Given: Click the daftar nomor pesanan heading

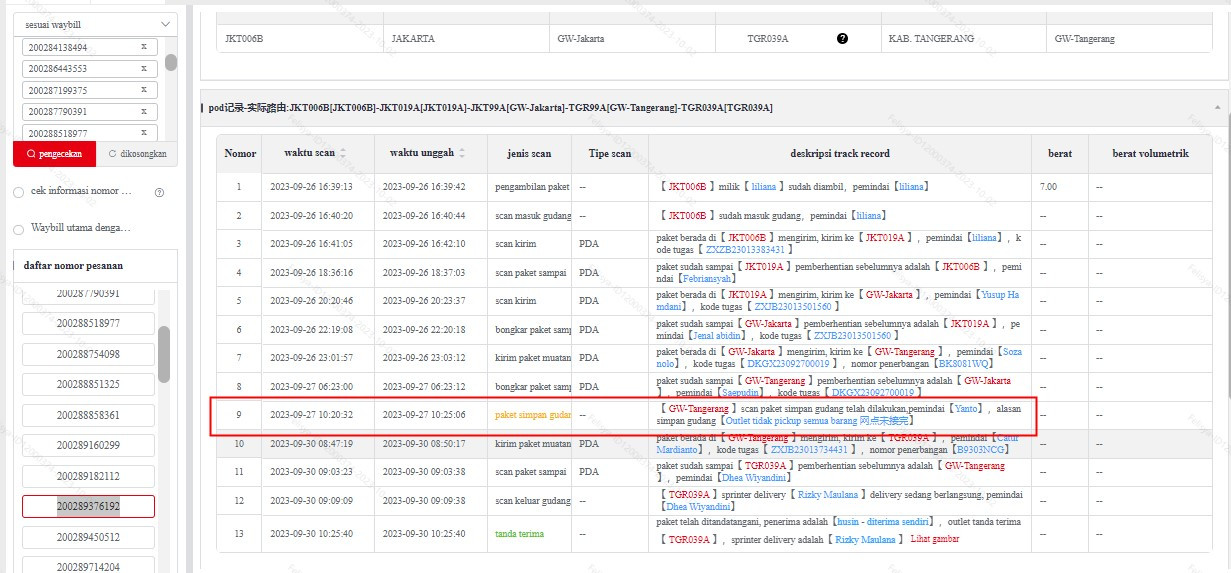Looking at the screenshot, I should point(73,266).
